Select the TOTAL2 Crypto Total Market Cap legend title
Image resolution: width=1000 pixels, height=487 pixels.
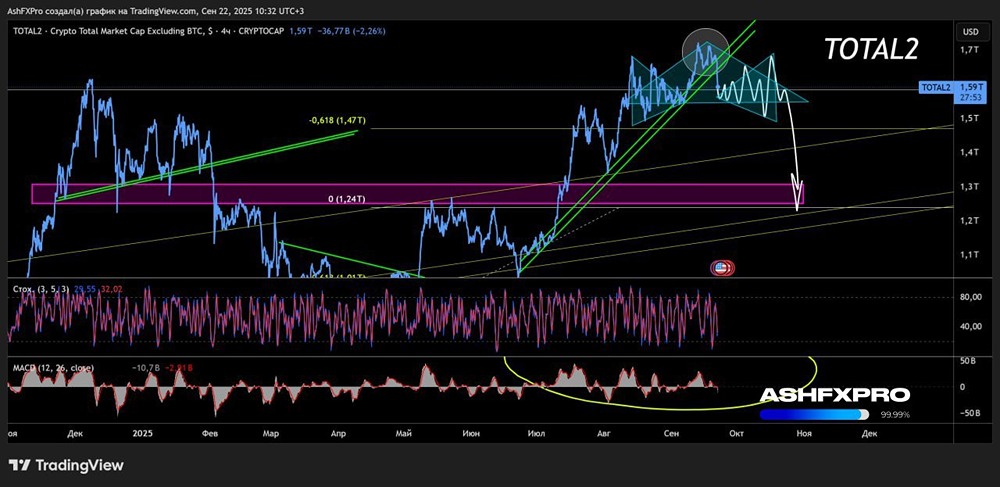click(151, 31)
